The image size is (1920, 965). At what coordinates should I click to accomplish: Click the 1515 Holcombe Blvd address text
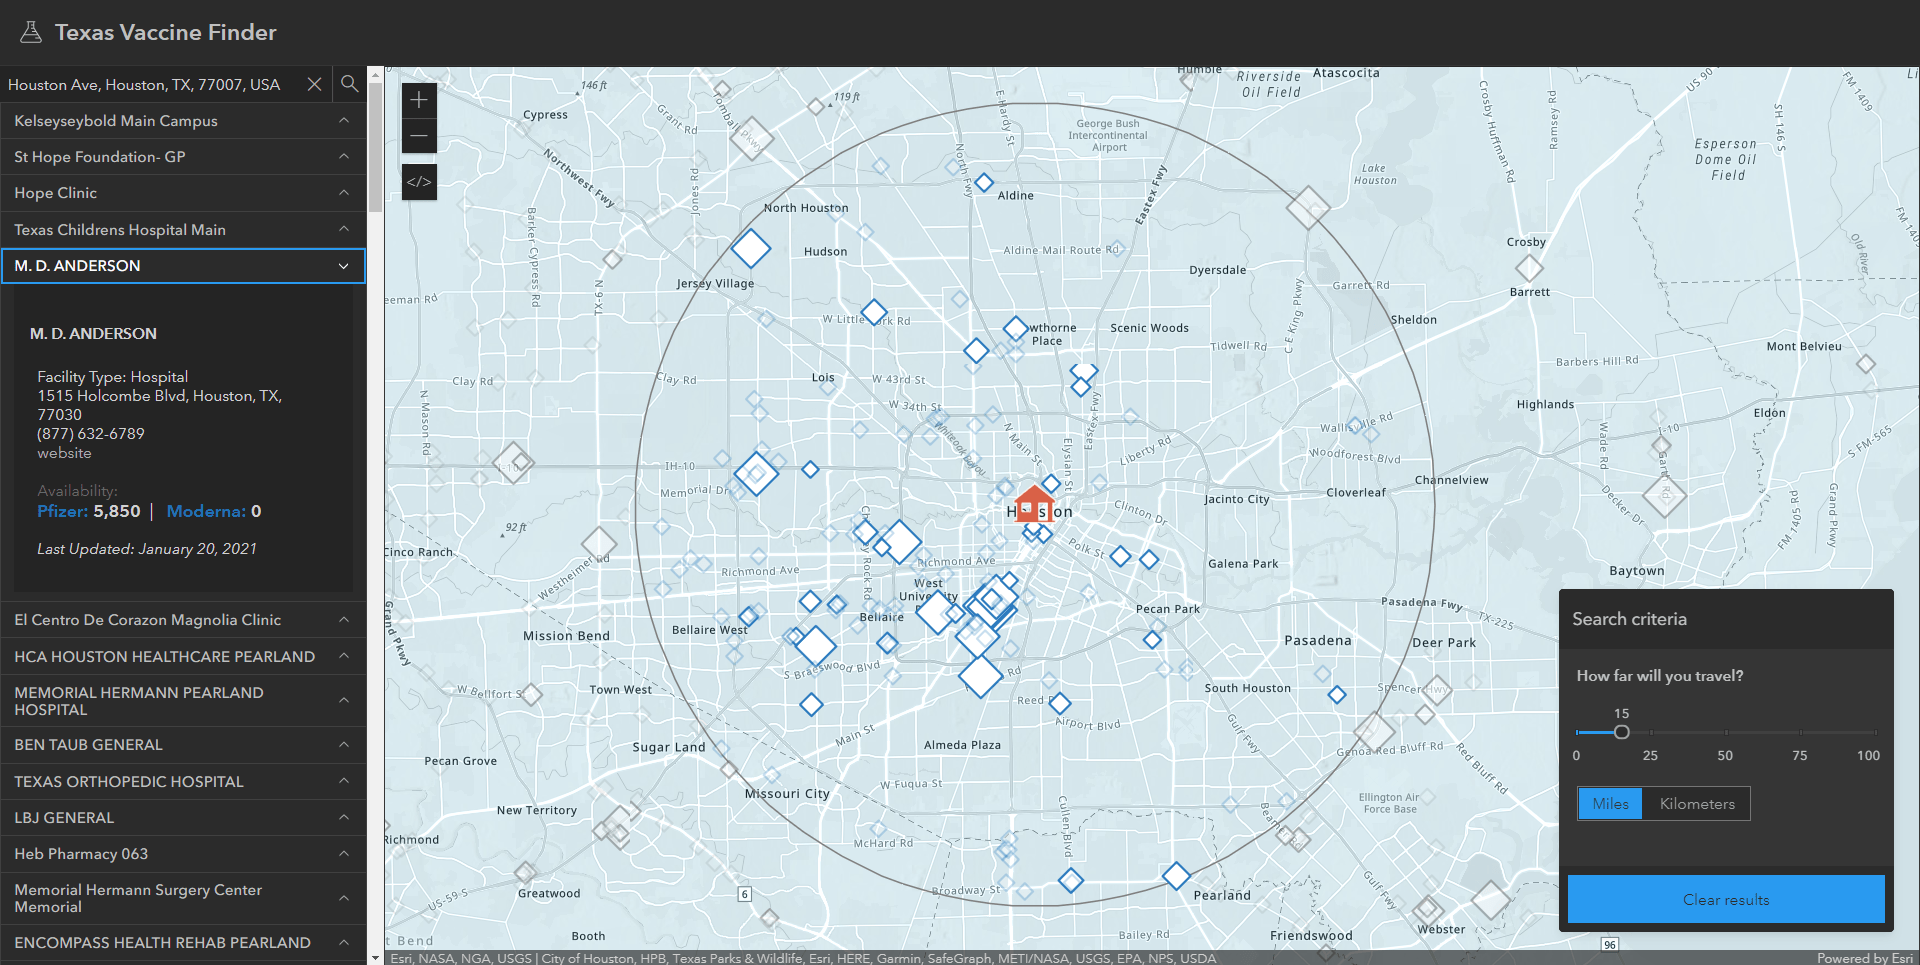point(160,405)
